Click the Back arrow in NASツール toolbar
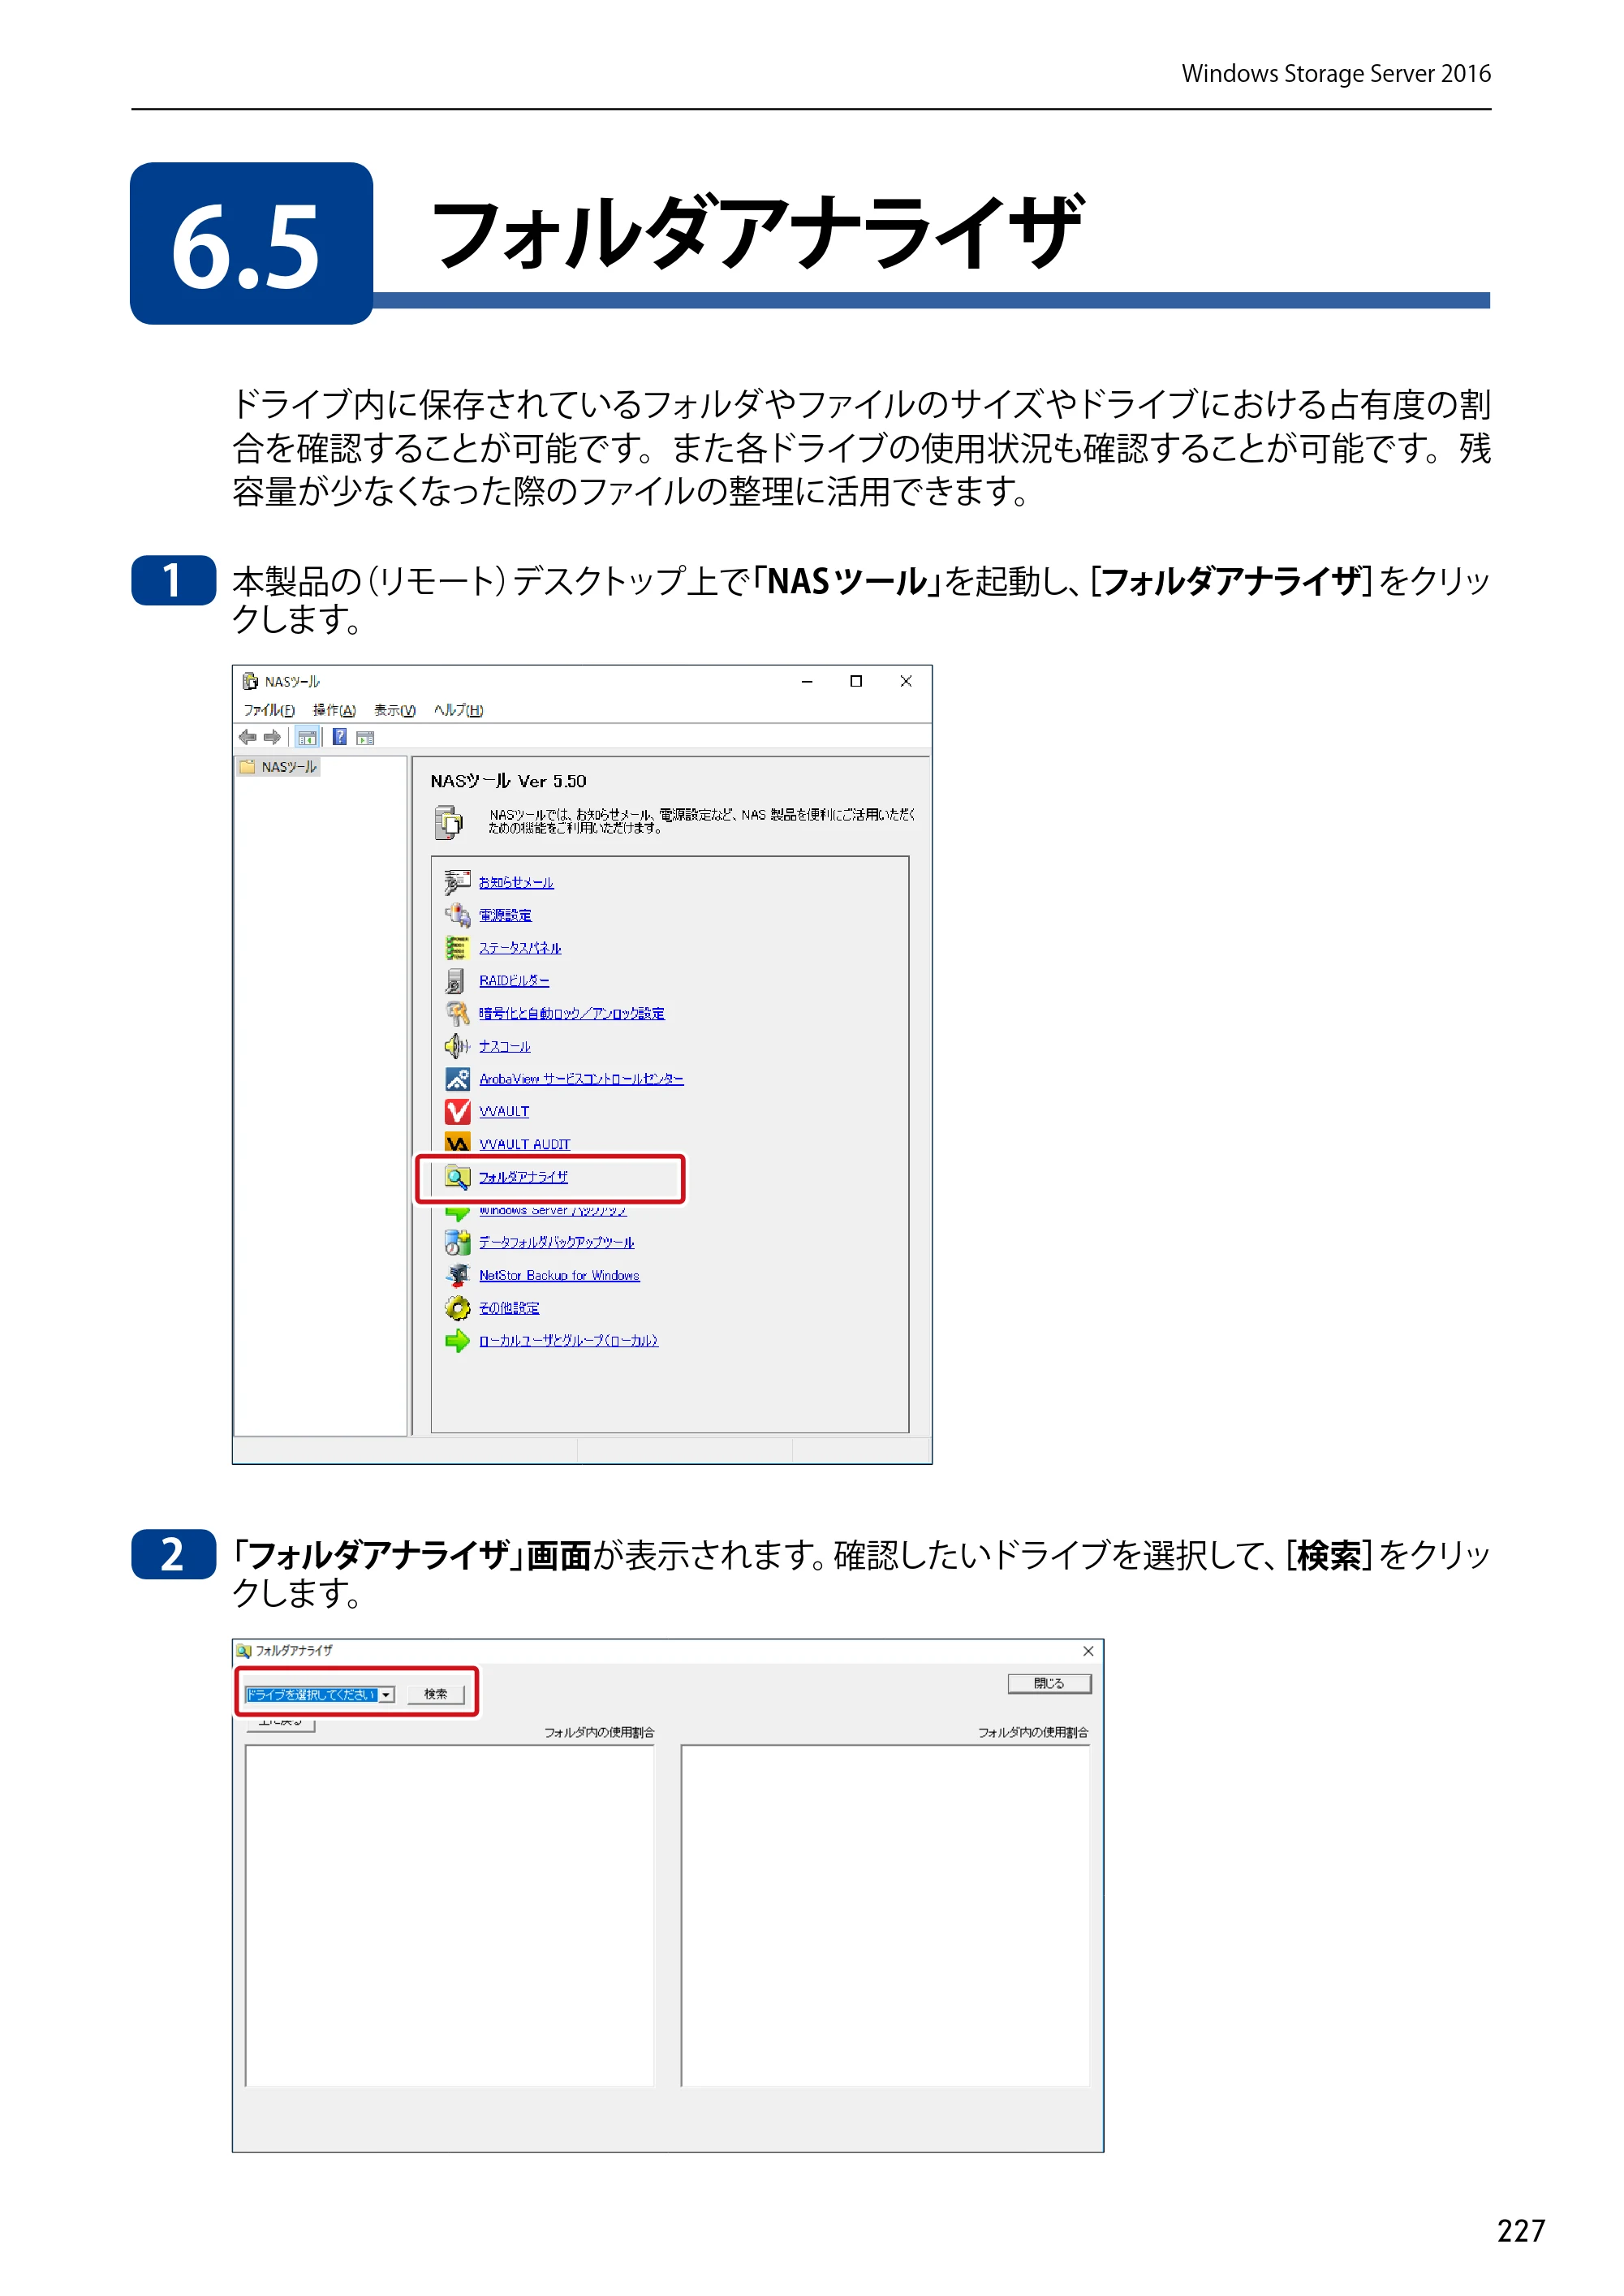The height and width of the screenshot is (2296, 1624). click(247, 737)
